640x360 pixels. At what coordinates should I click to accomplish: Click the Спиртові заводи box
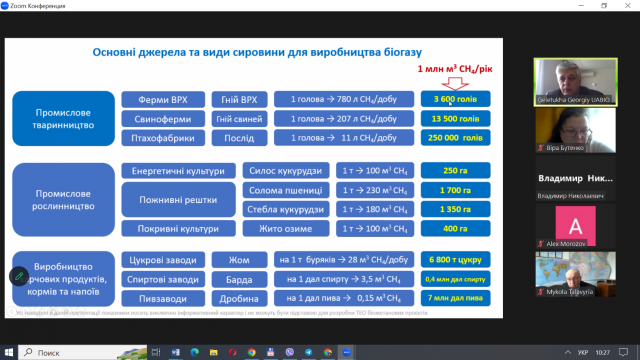(163, 280)
